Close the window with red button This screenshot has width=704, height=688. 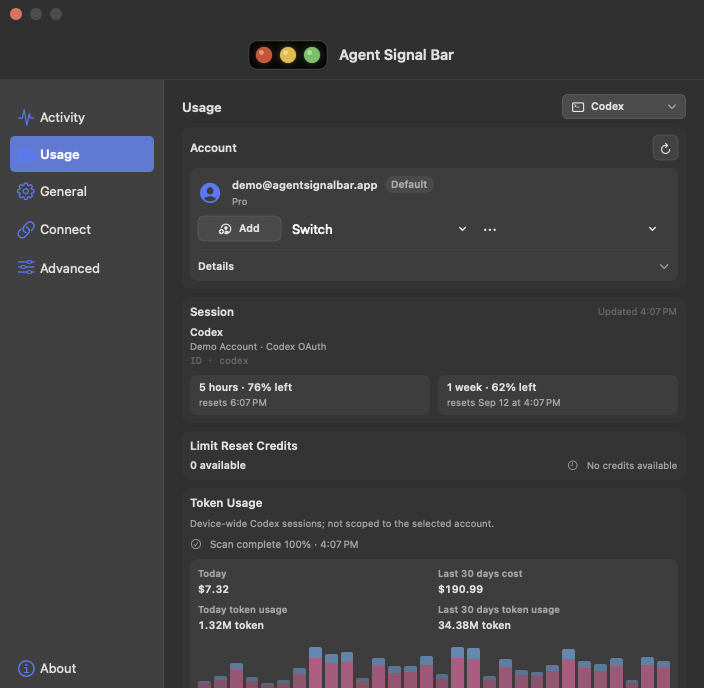click(x=16, y=14)
